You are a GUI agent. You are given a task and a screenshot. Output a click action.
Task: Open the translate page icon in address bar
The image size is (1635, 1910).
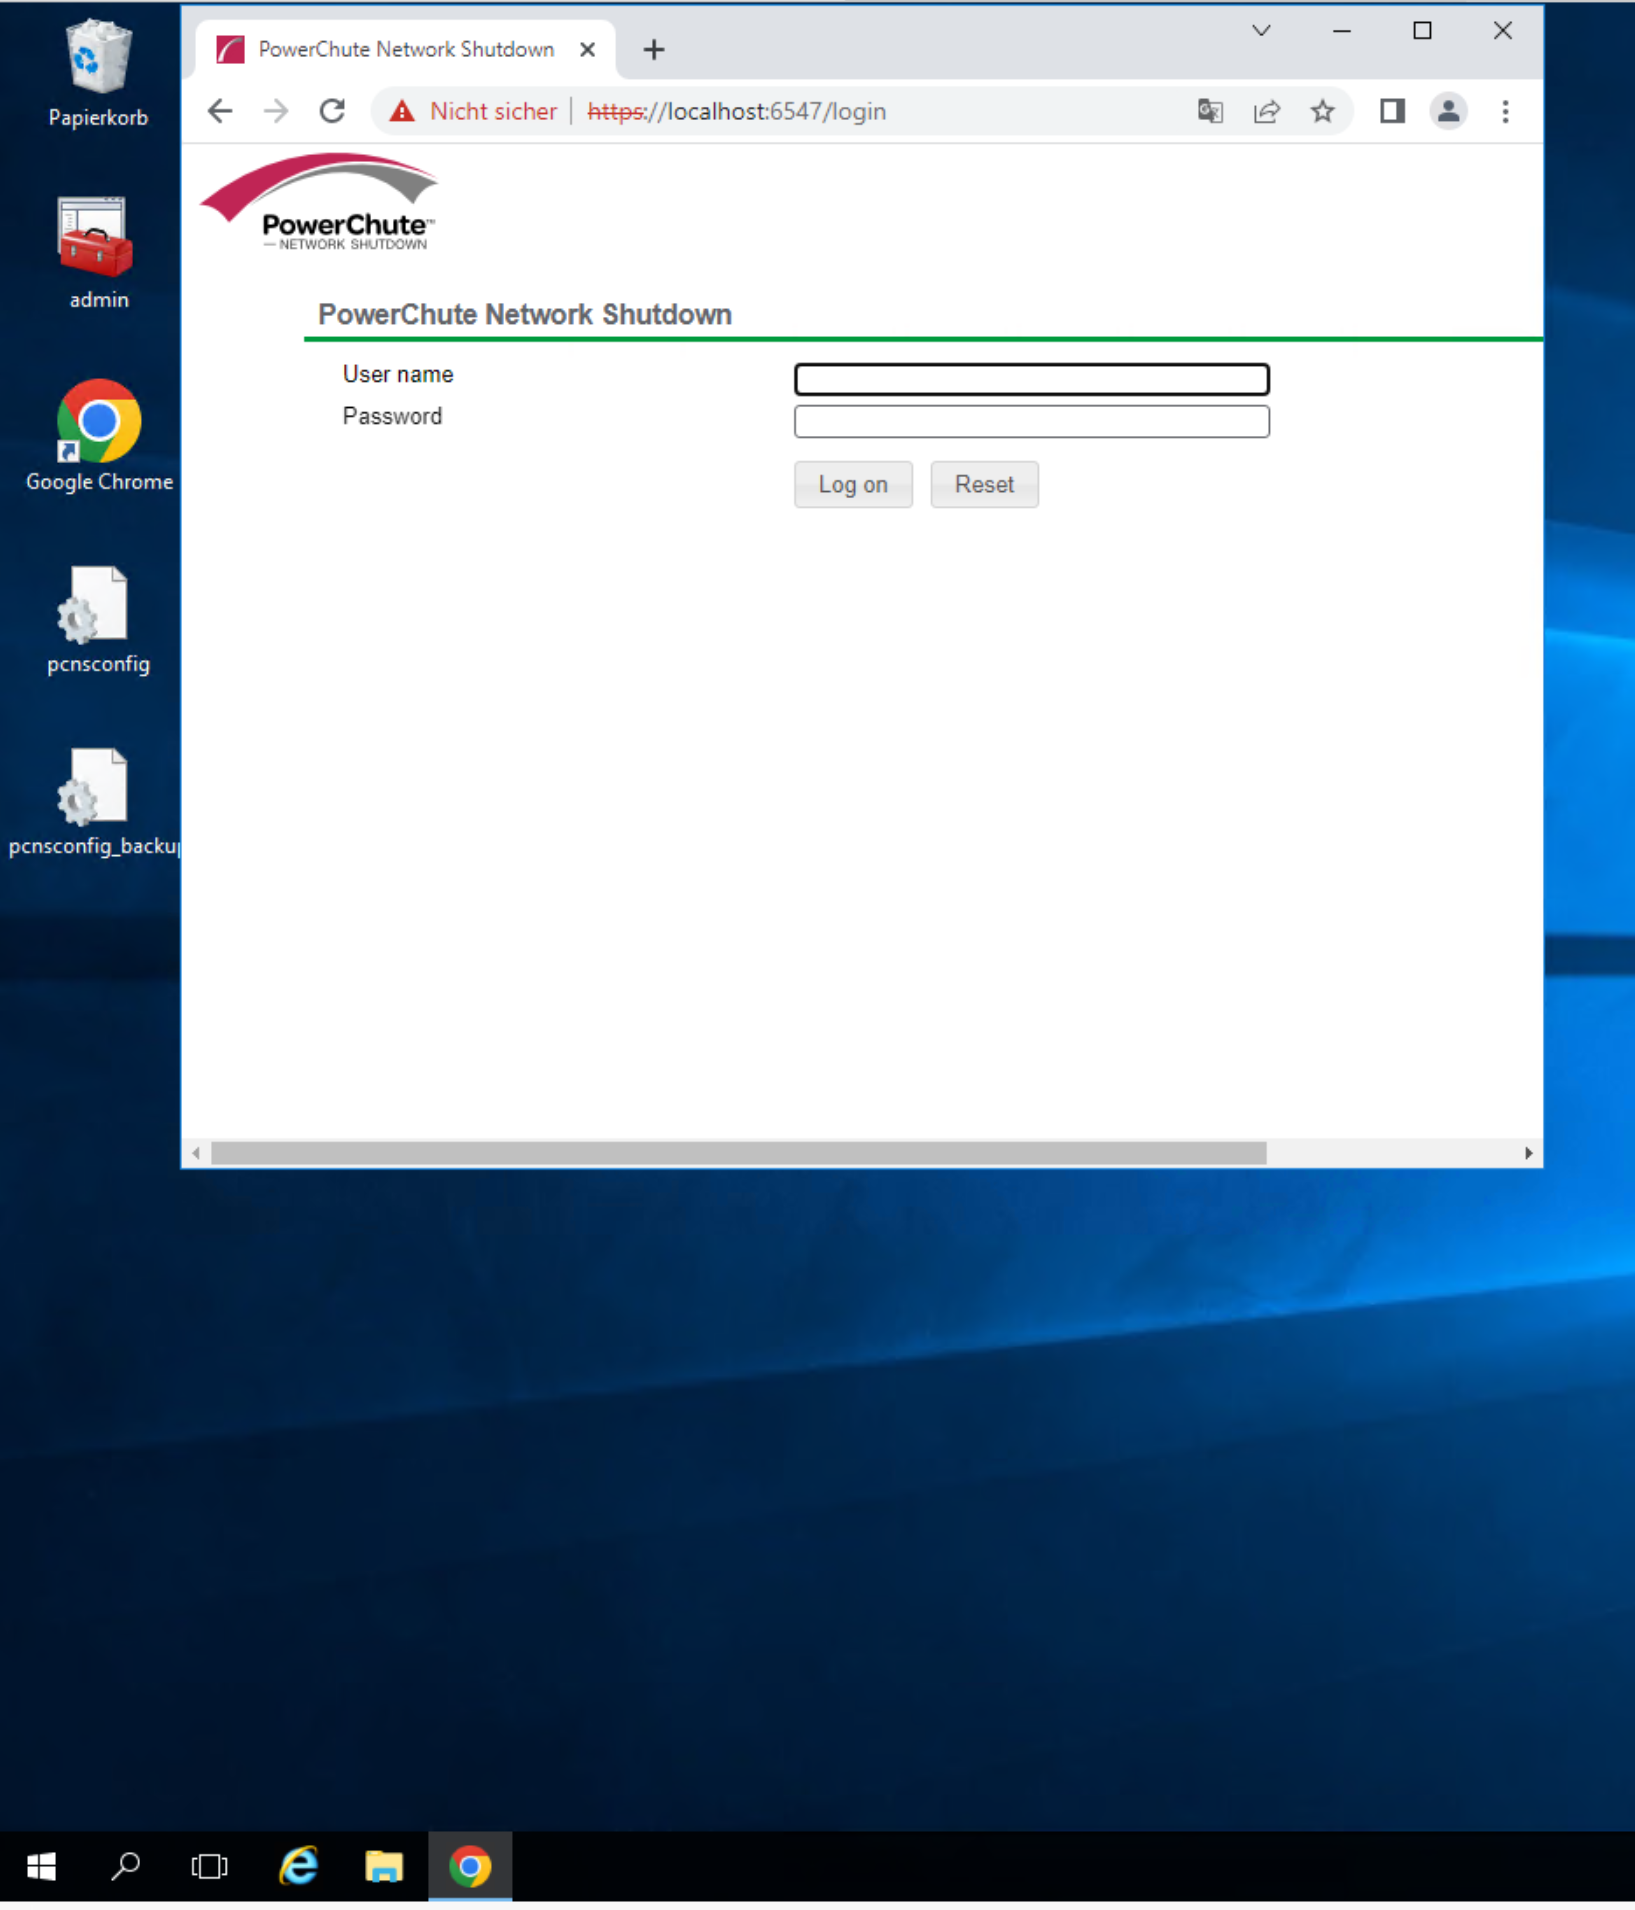coord(1210,111)
